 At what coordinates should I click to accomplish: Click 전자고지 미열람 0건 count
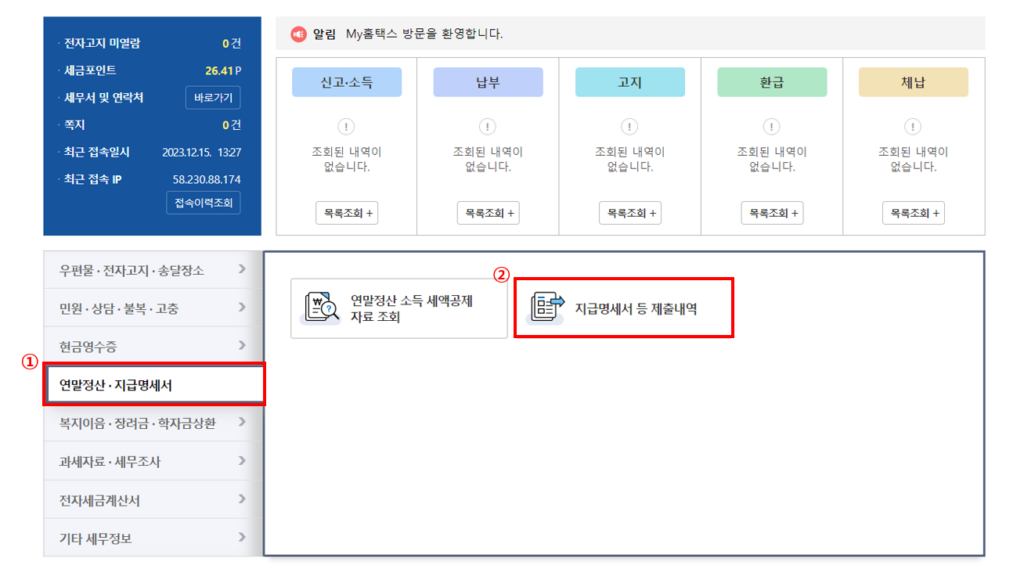click(231, 43)
